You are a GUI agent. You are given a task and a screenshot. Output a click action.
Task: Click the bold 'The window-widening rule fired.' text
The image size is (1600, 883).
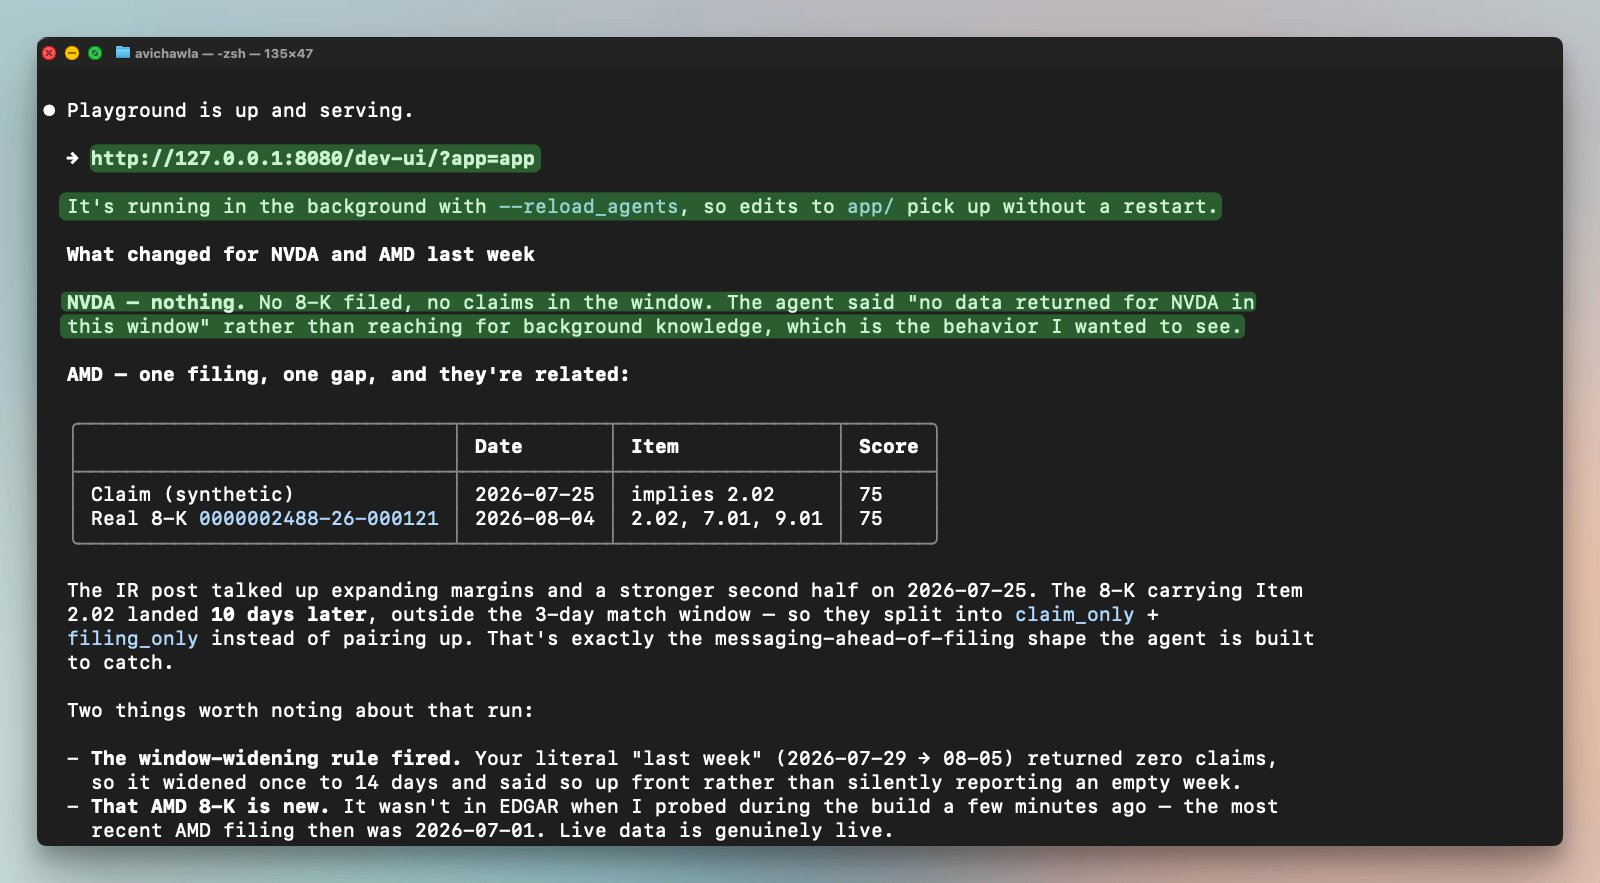click(276, 758)
